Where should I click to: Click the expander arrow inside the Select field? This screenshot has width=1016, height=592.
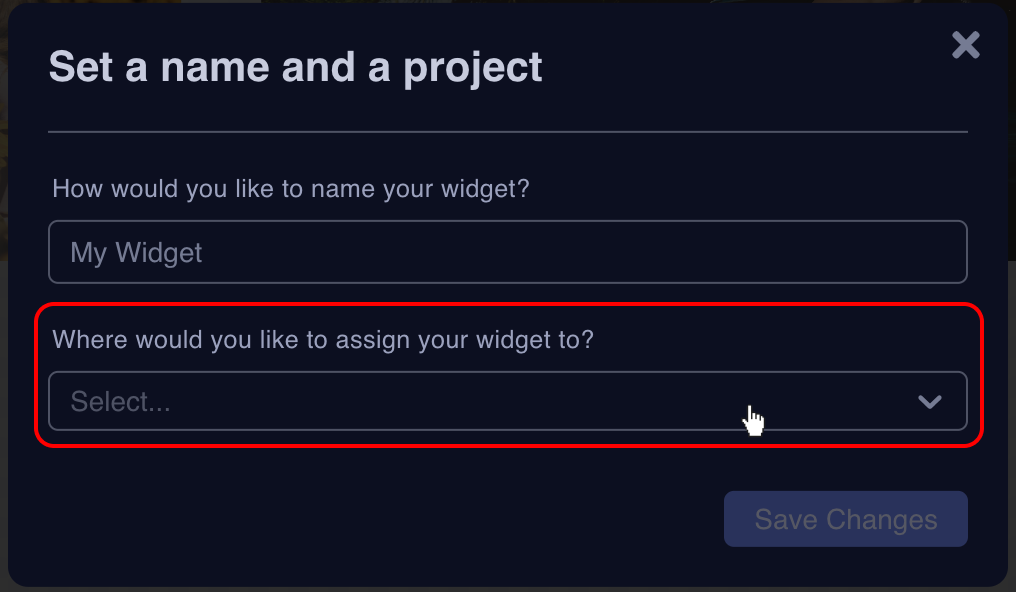click(930, 402)
